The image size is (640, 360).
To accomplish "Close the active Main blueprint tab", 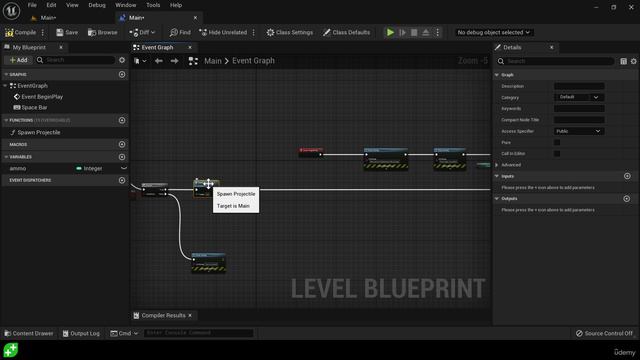I will (x=195, y=18).
